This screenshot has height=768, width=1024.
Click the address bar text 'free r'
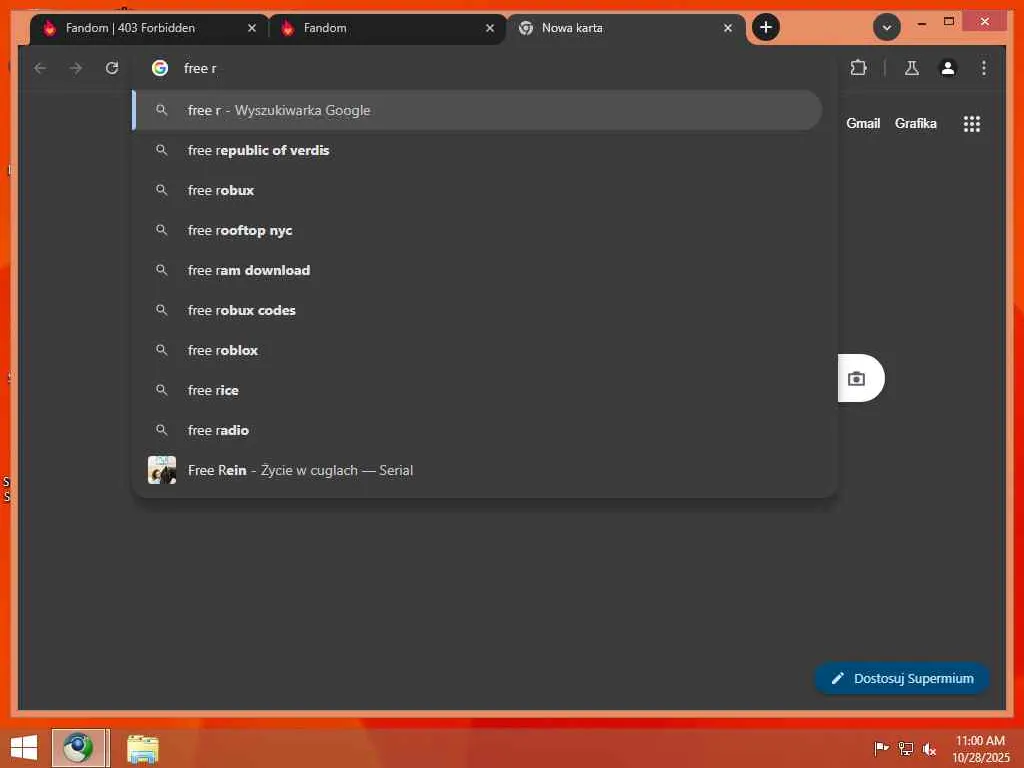[200, 69]
